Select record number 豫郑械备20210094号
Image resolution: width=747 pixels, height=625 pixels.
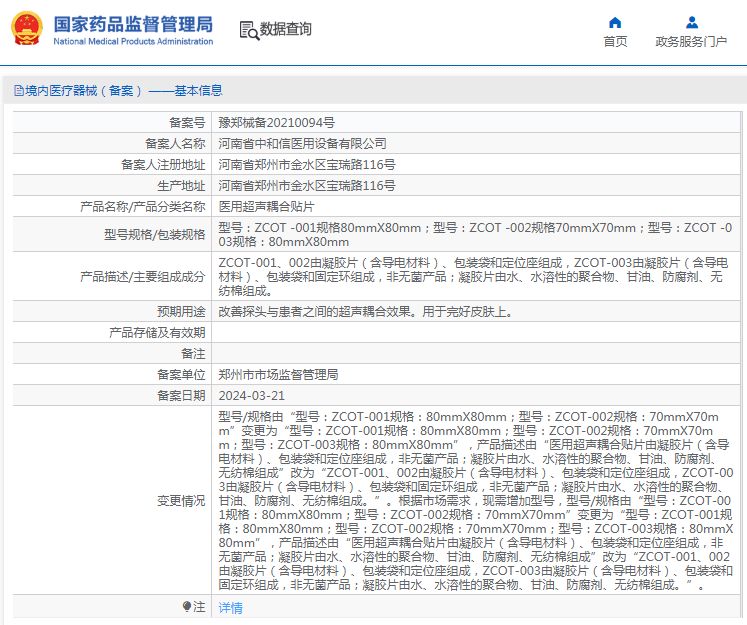(276, 122)
